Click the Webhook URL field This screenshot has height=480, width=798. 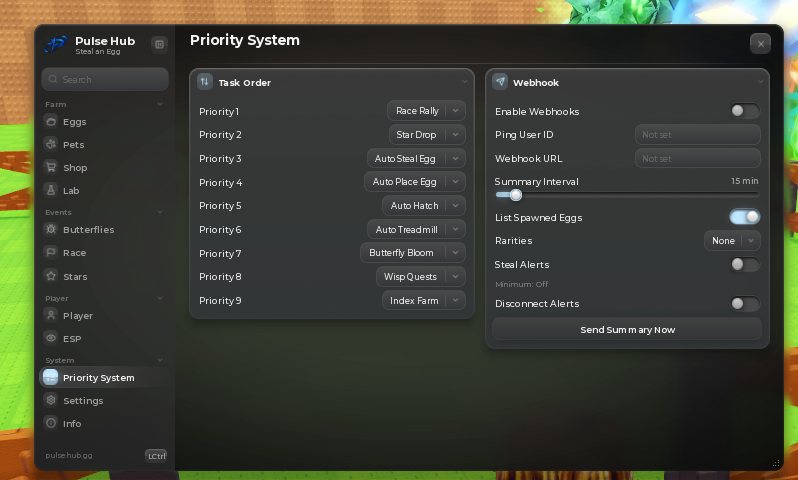698,158
